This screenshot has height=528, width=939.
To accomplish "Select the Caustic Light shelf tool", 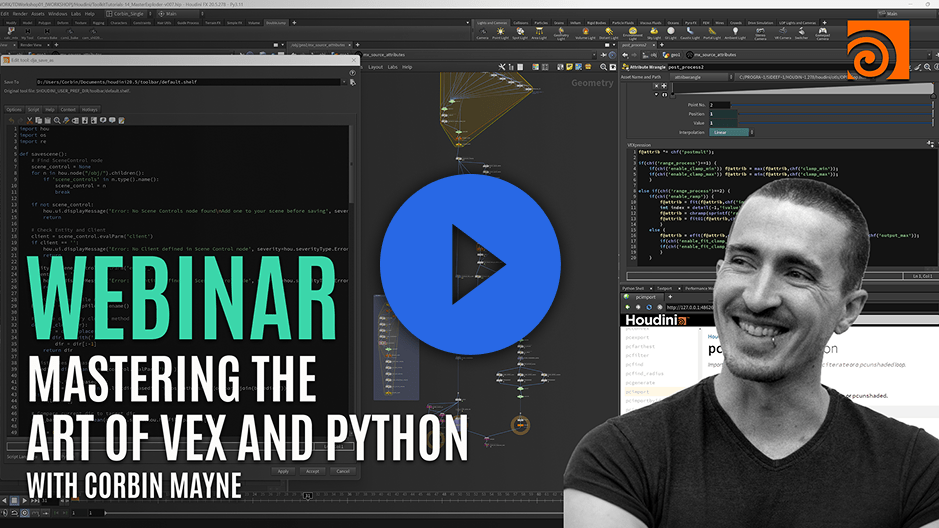I will pyautogui.click(x=690, y=34).
